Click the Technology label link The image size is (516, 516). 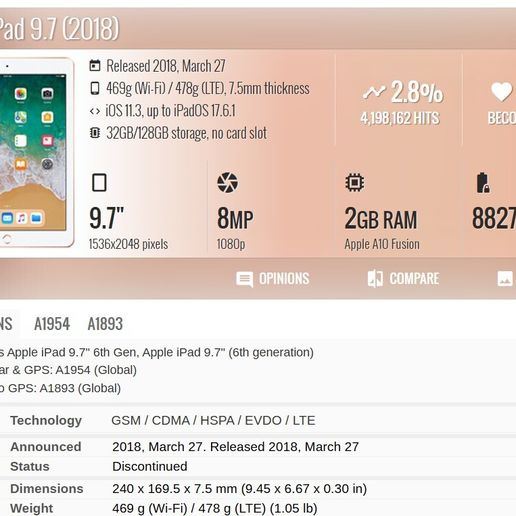[x=46, y=420]
